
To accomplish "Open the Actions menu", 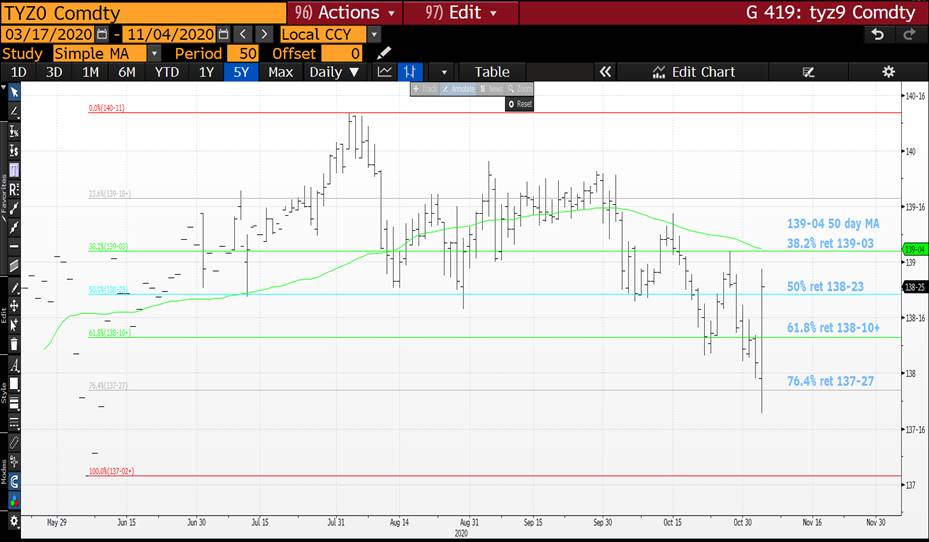I will click(x=347, y=12).
